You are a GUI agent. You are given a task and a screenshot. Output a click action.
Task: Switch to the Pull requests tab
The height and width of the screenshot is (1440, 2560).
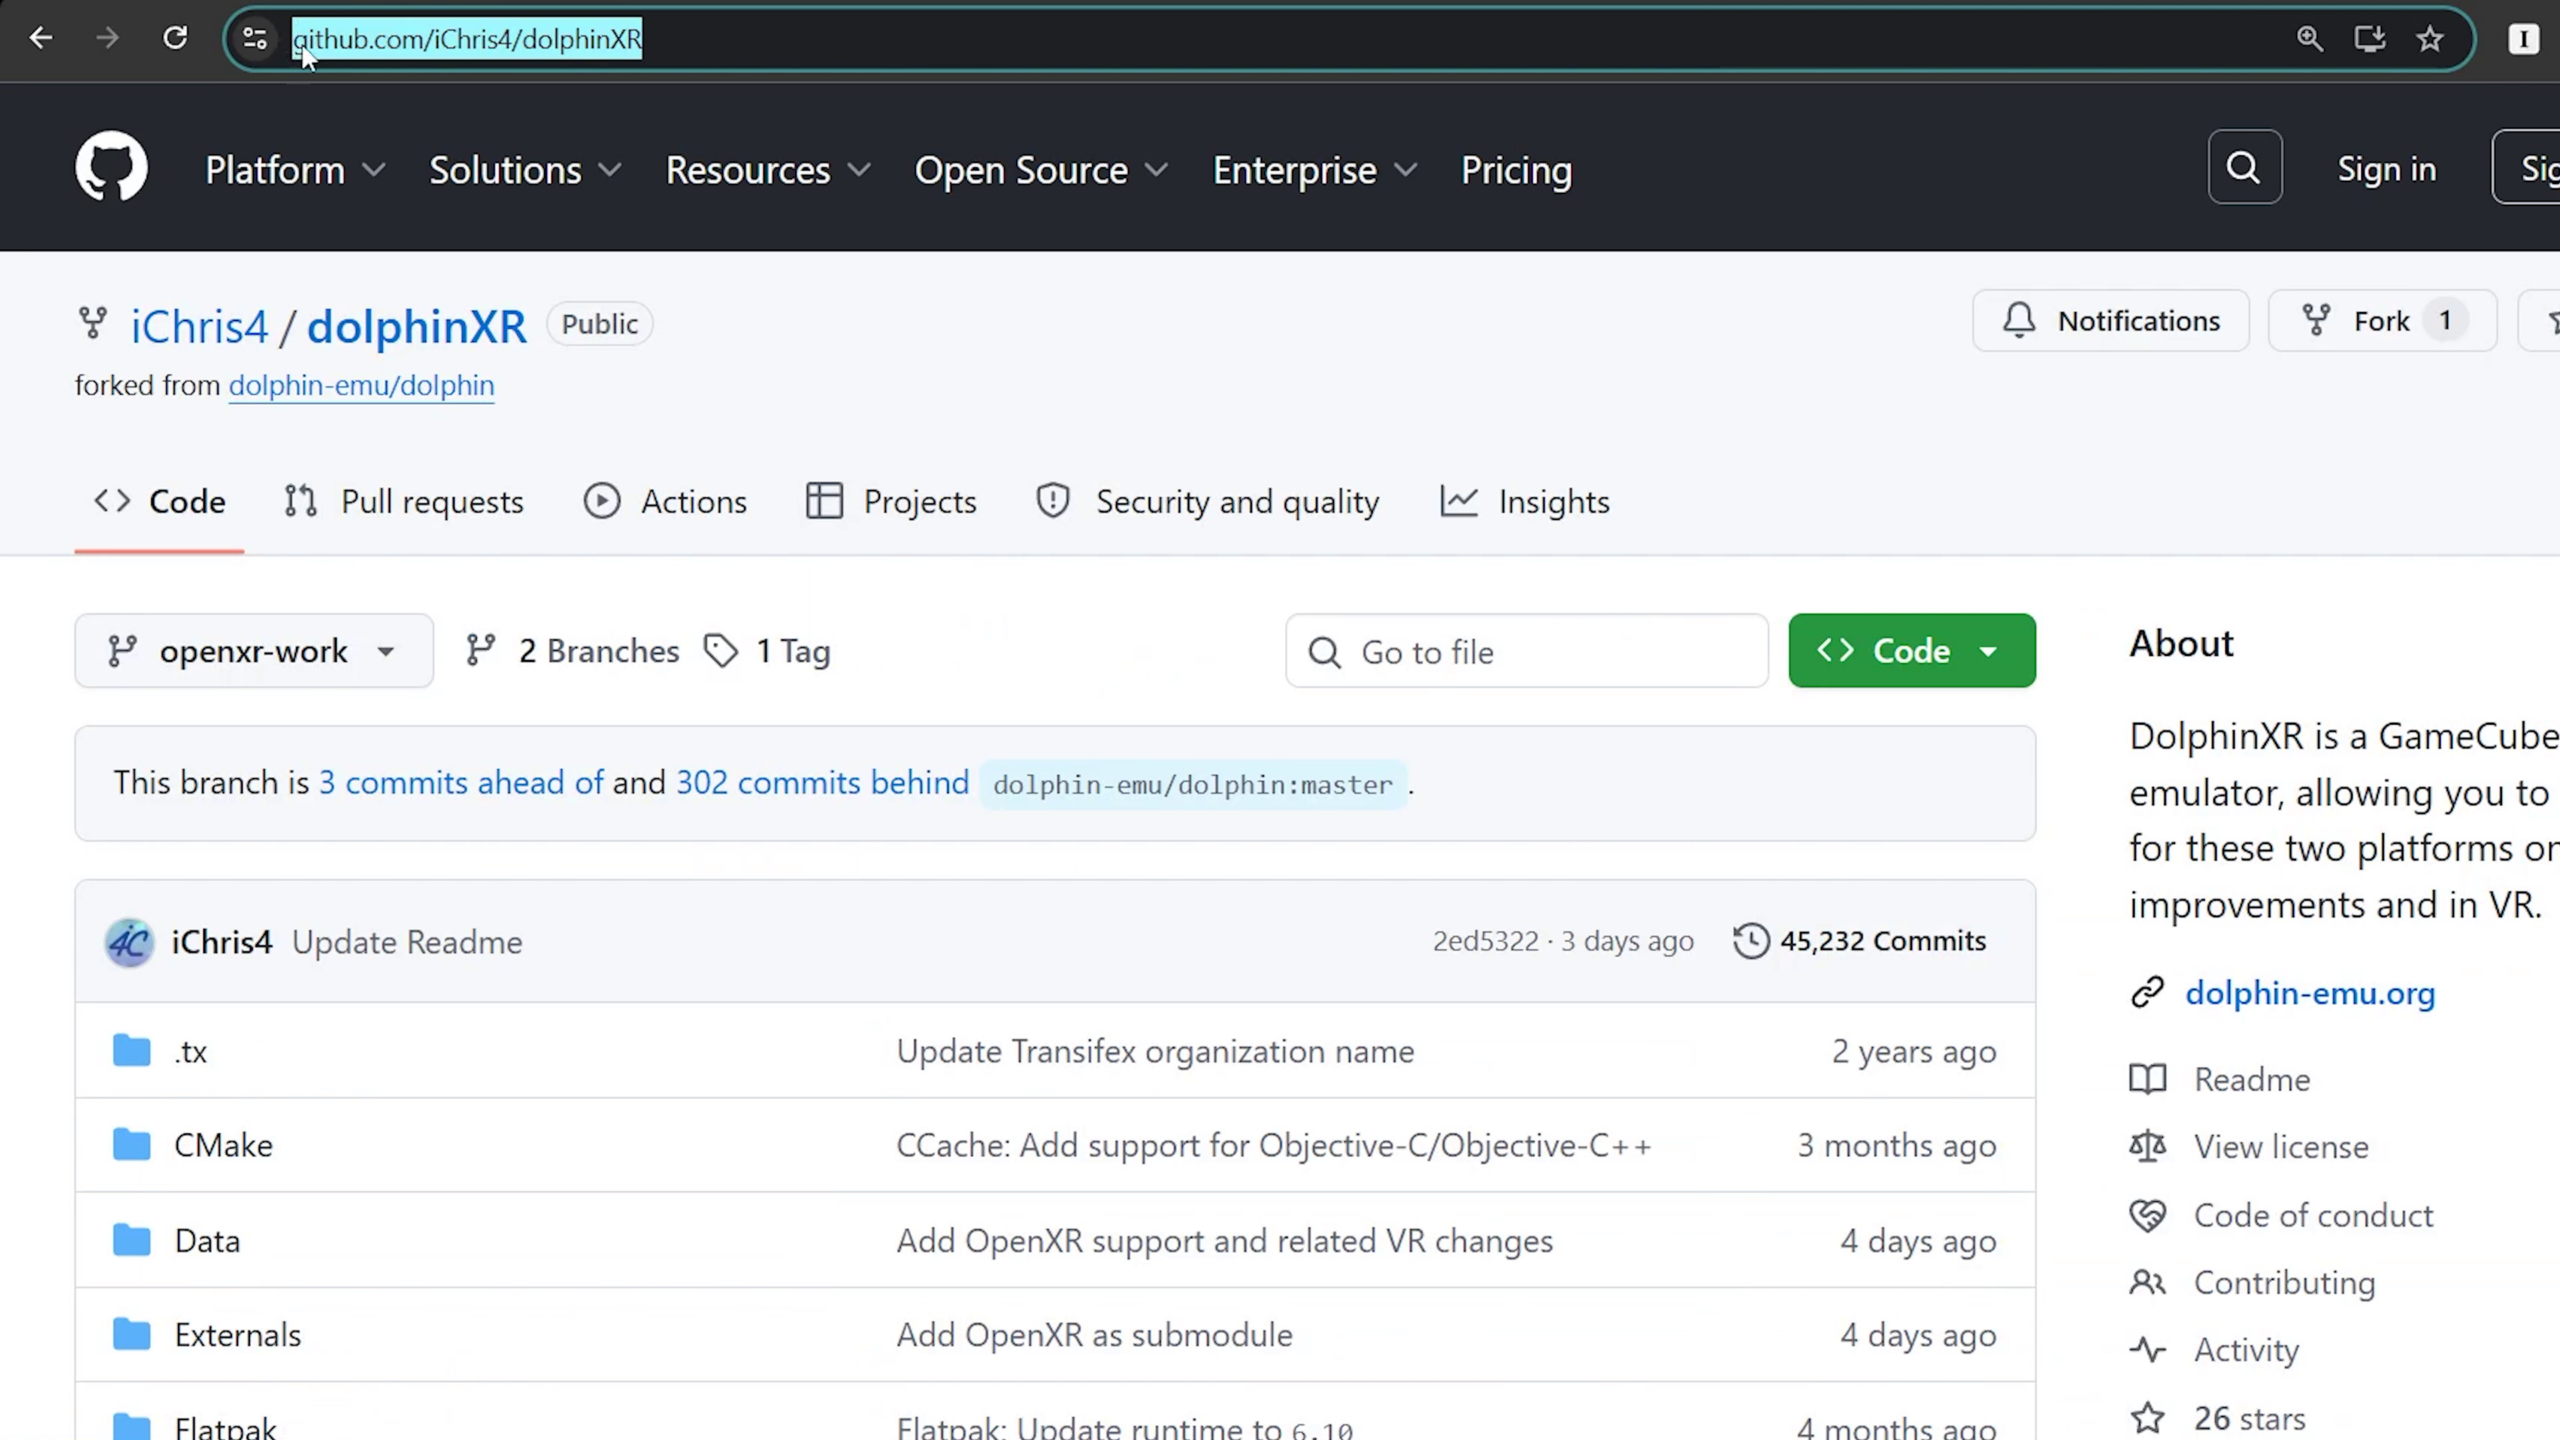(403, 501)
